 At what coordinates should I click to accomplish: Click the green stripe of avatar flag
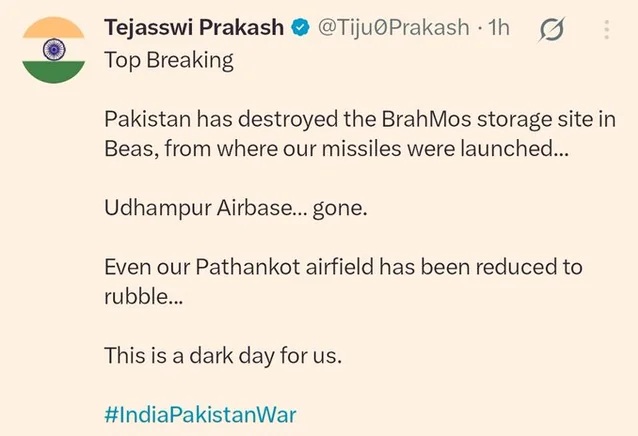click(x=54, y=72)
